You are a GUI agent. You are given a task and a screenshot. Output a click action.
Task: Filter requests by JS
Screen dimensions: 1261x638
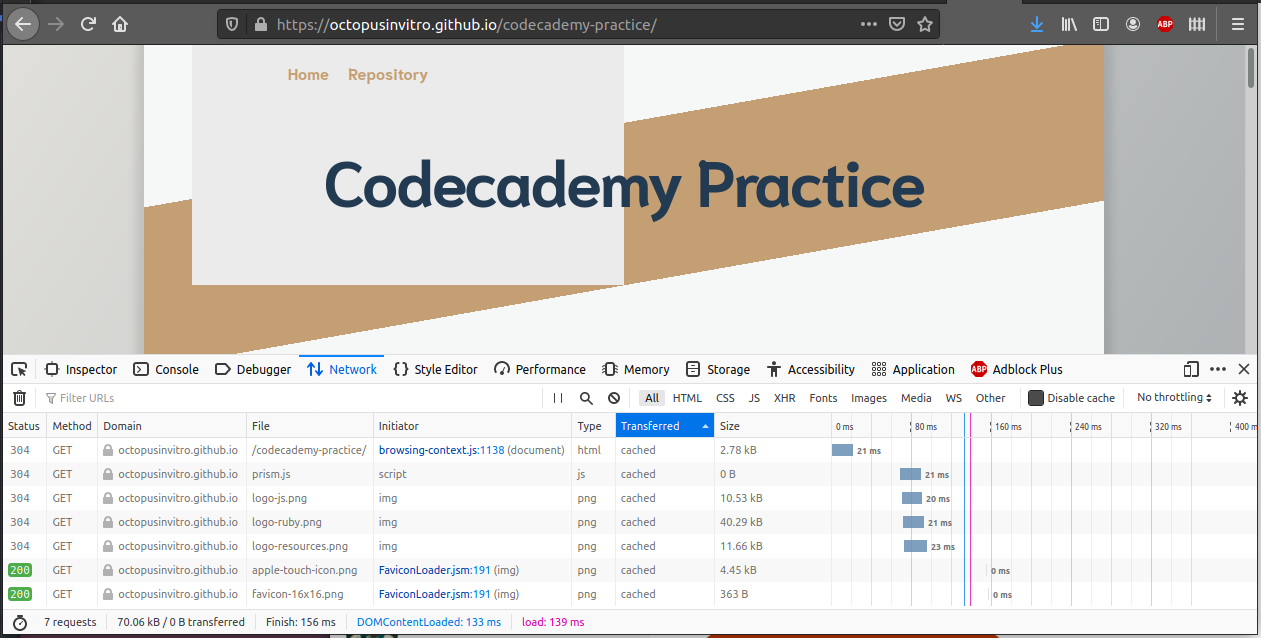point(754,398)
